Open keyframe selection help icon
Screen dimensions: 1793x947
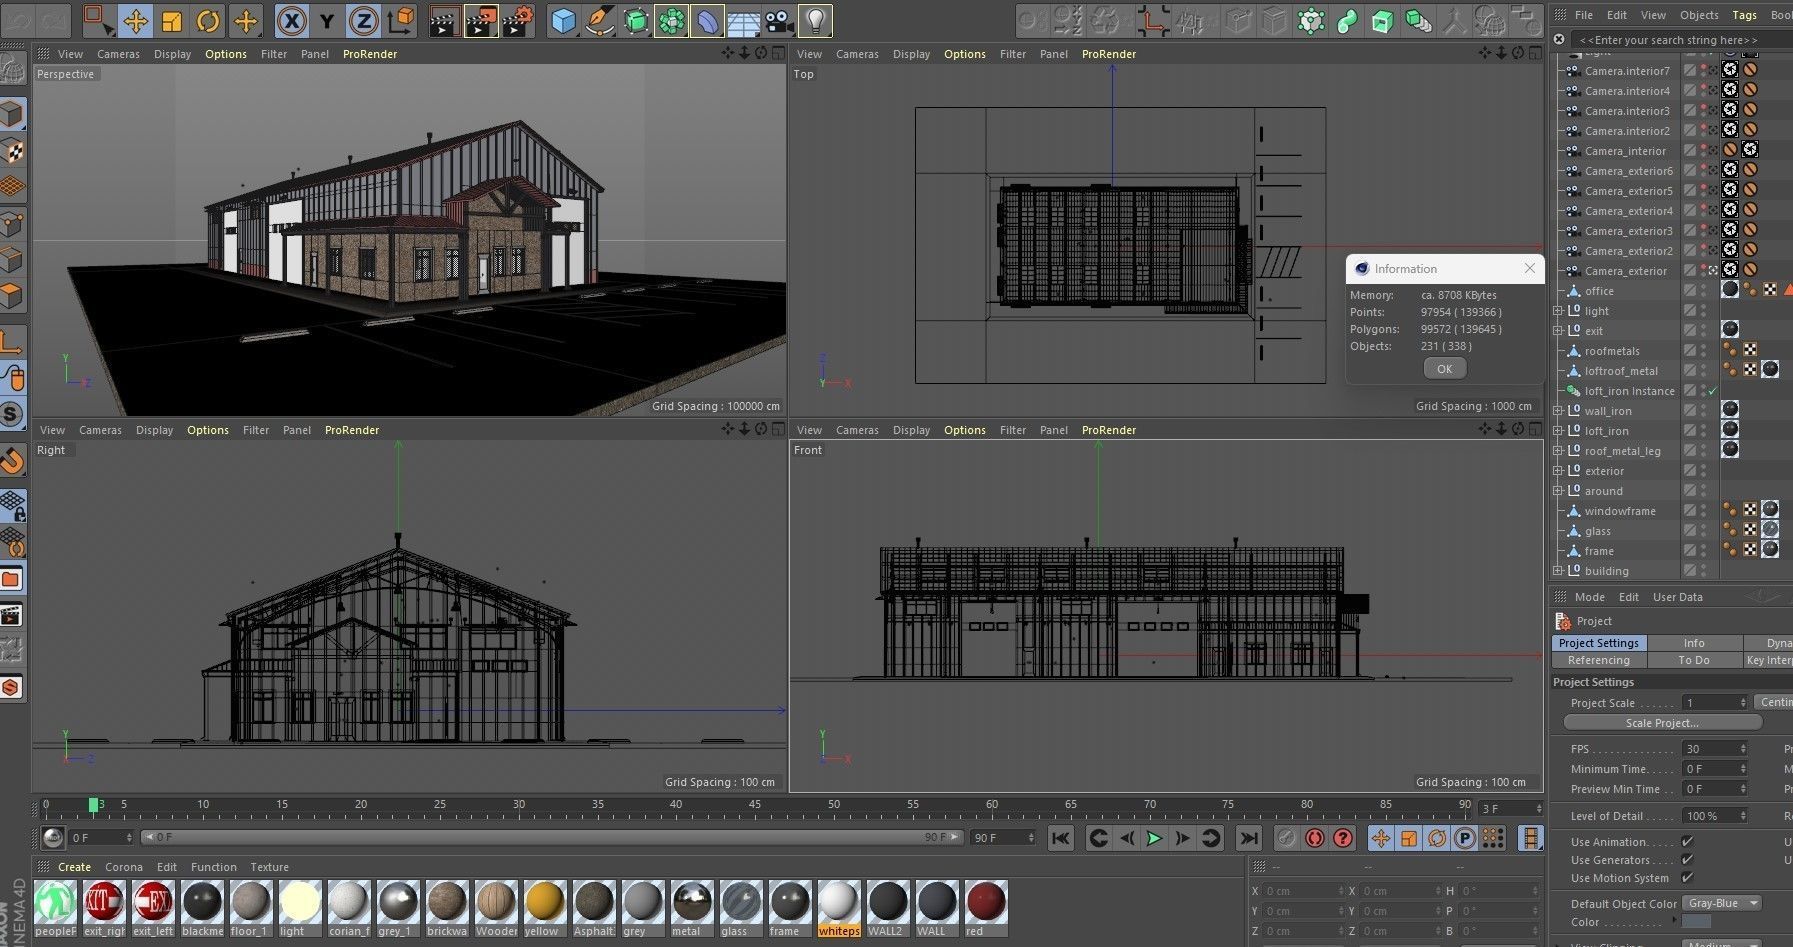click(1343, 838)
